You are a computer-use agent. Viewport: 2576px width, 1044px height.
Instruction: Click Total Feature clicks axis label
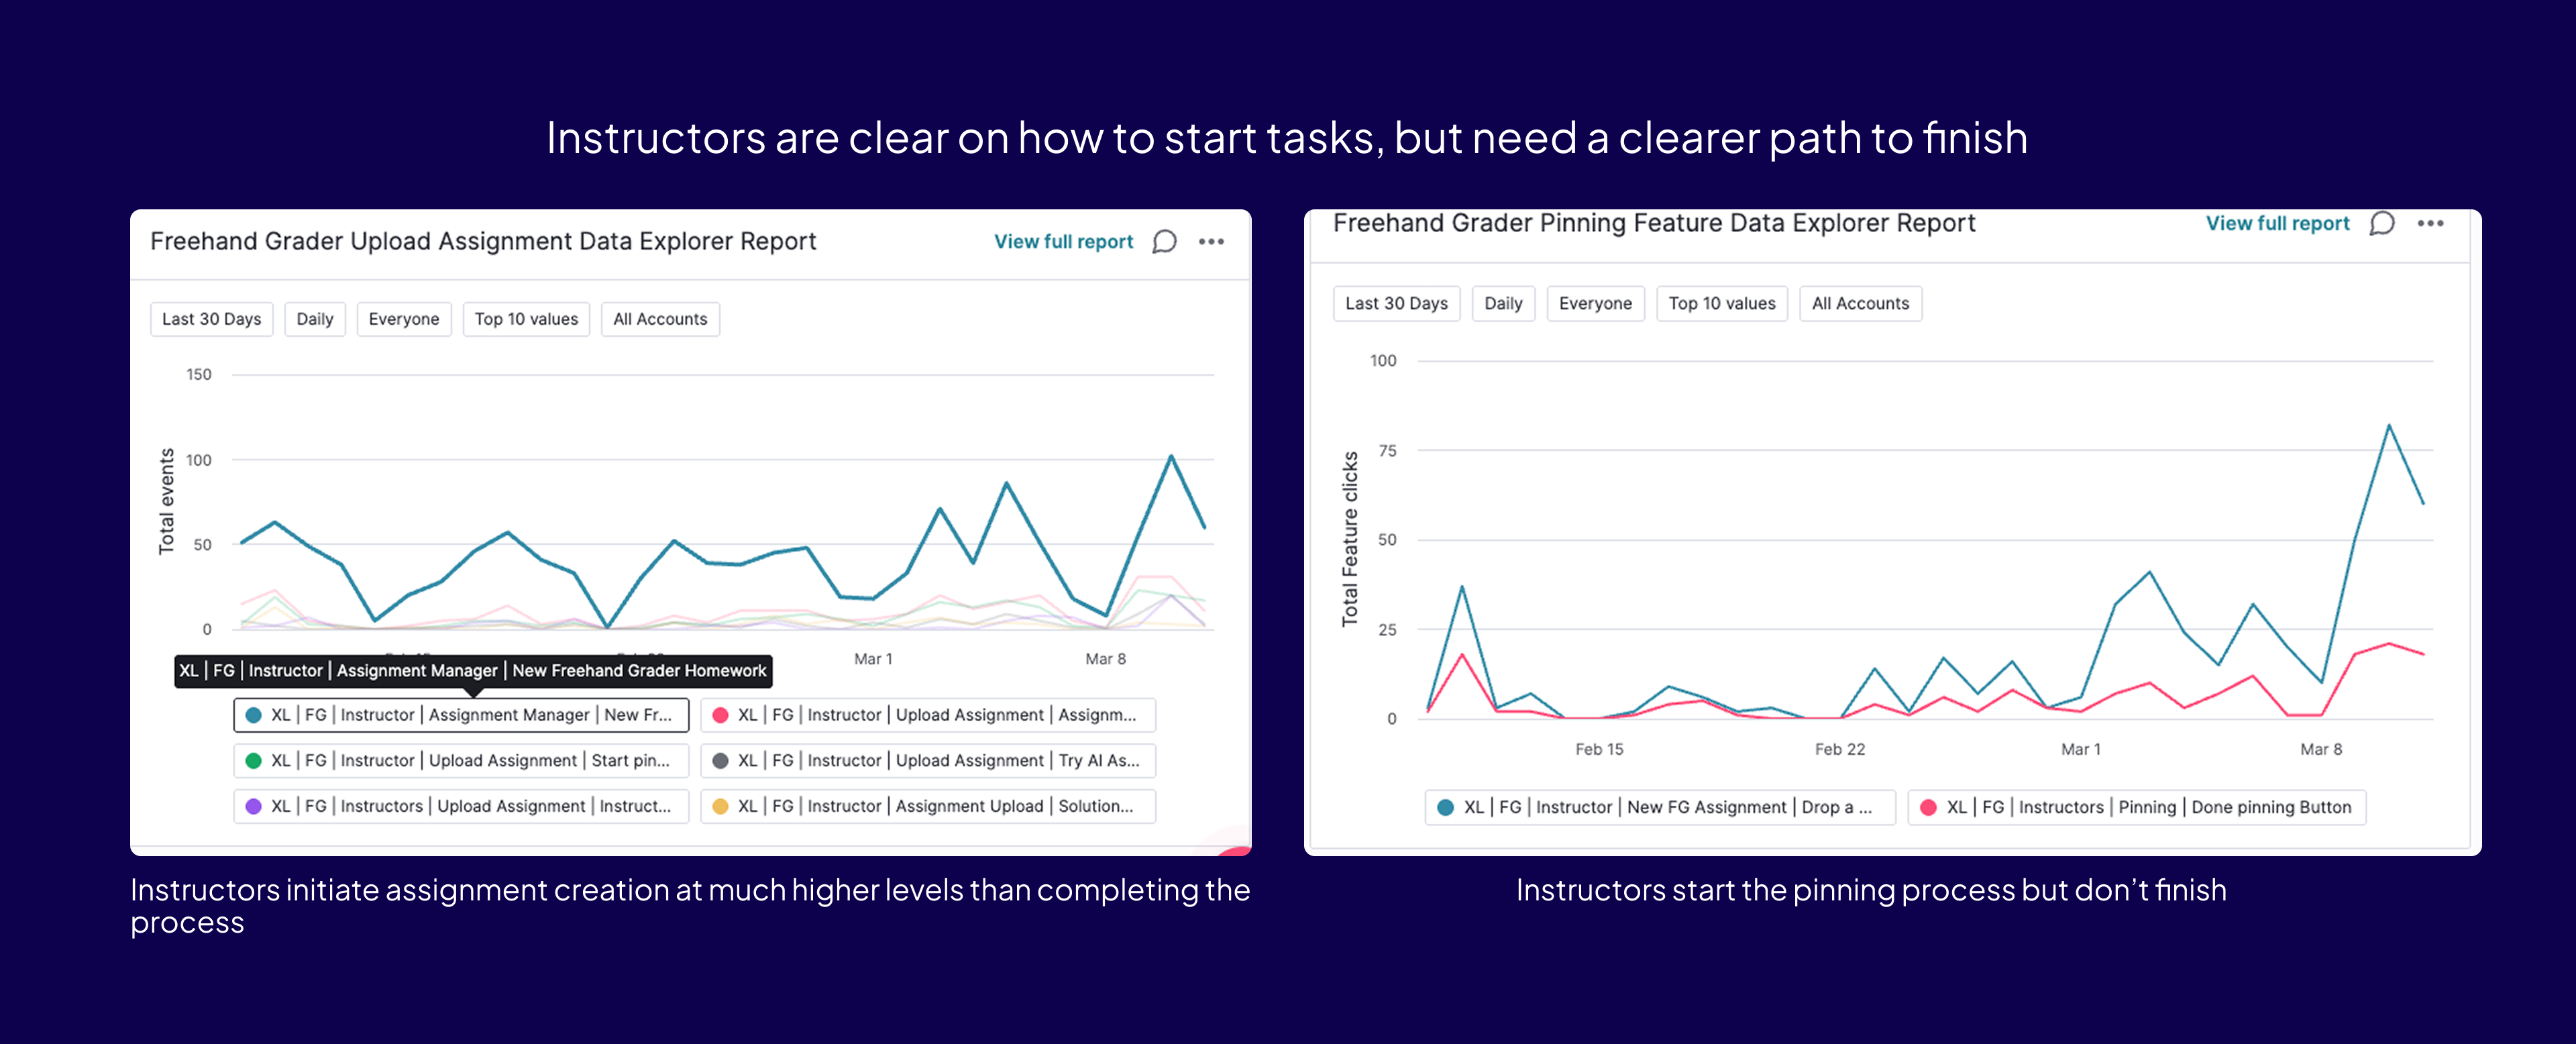pyautogui.click(x=1350, y=539)
